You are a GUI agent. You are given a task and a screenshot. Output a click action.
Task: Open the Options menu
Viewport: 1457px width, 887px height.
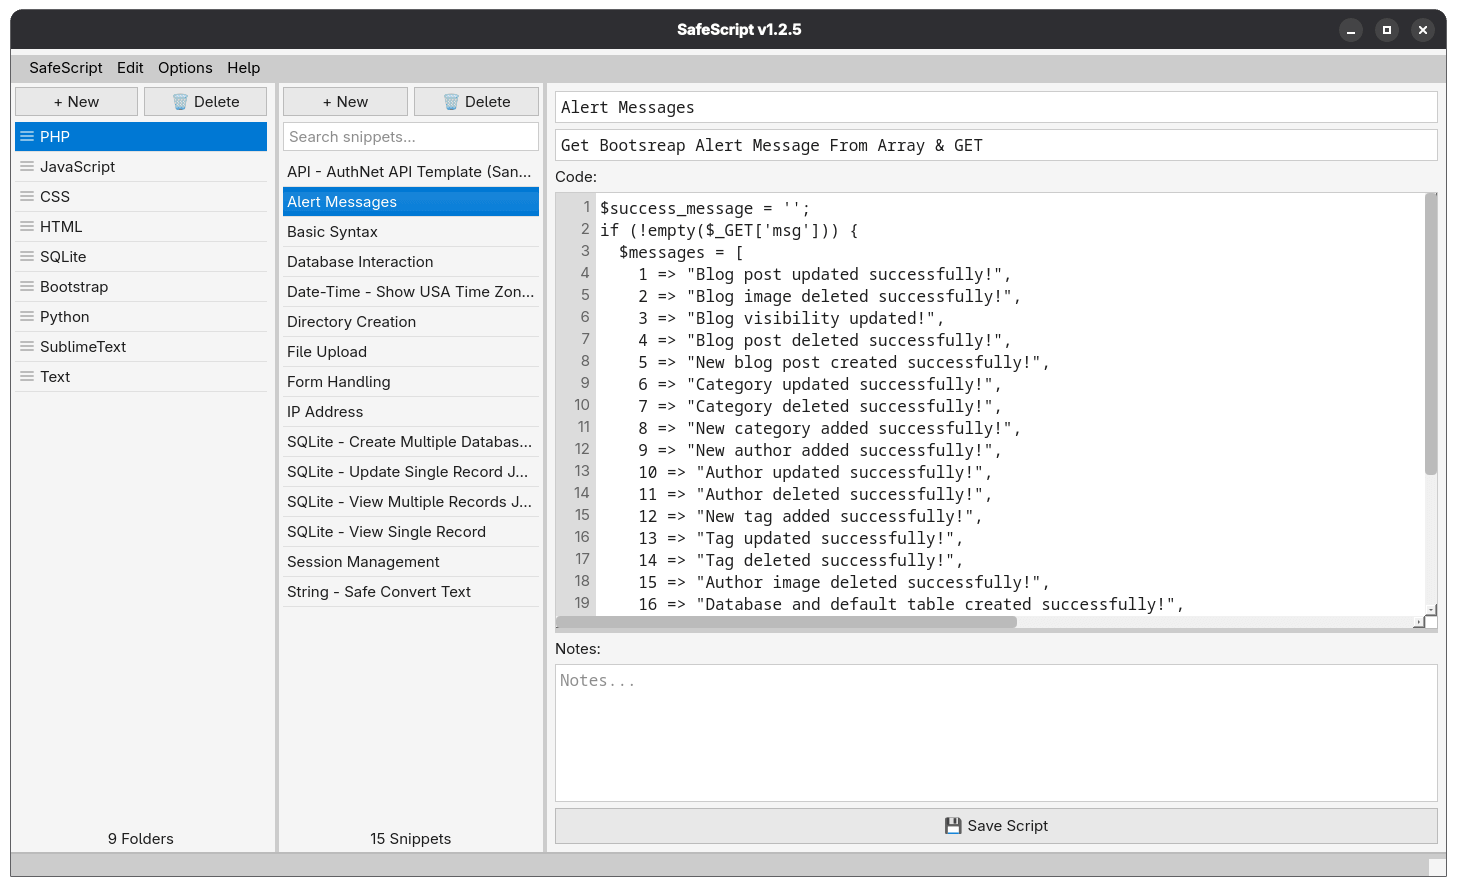[x=185, y=67]
